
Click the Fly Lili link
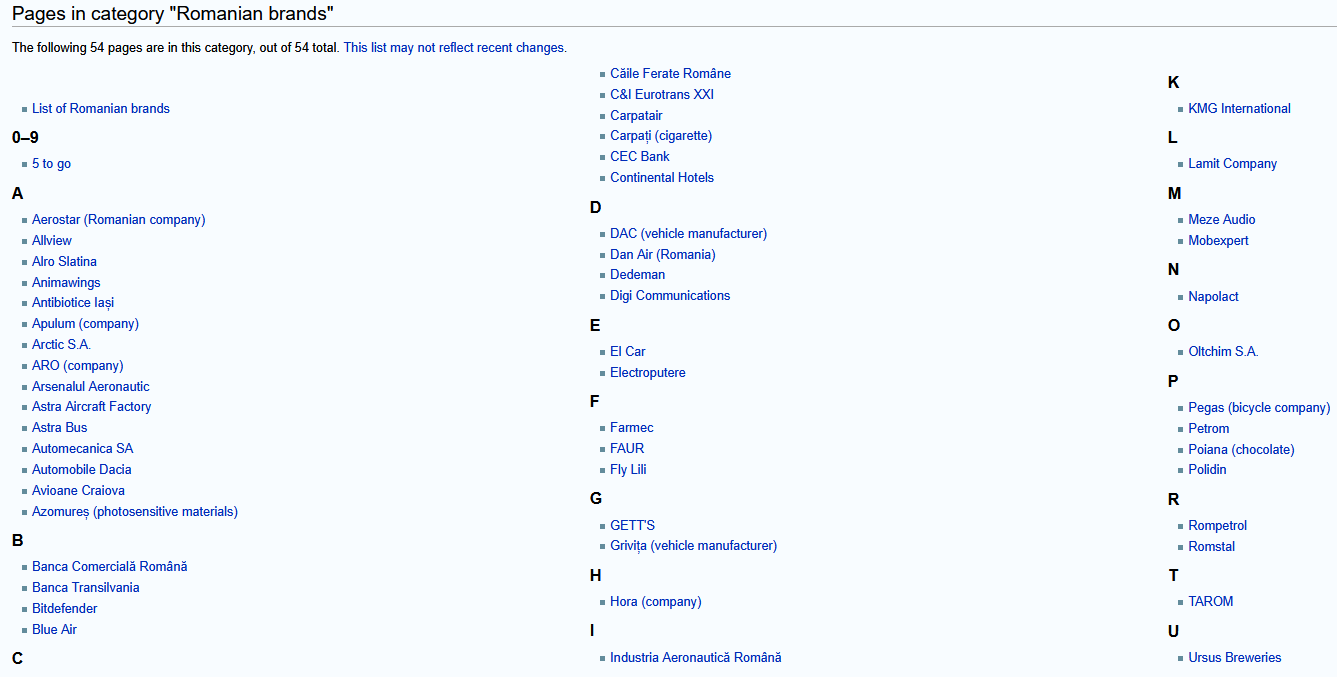628,469
